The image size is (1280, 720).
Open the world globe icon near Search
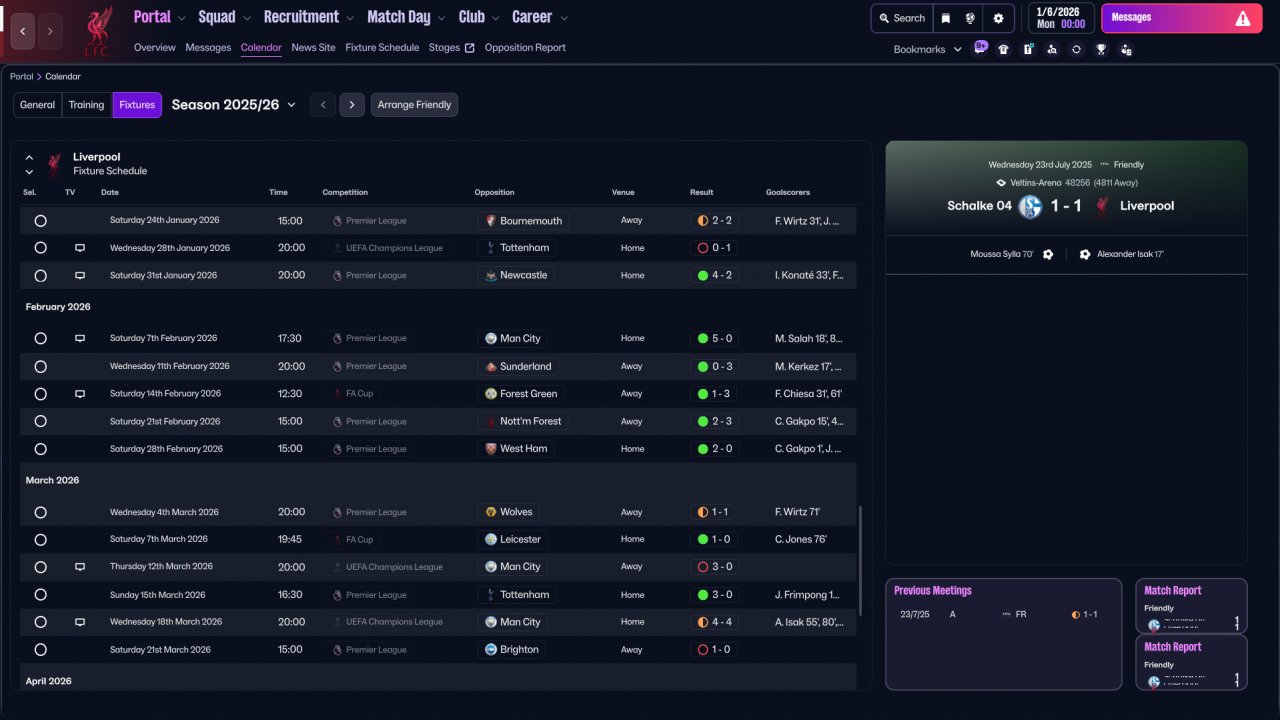pos(970,18)
